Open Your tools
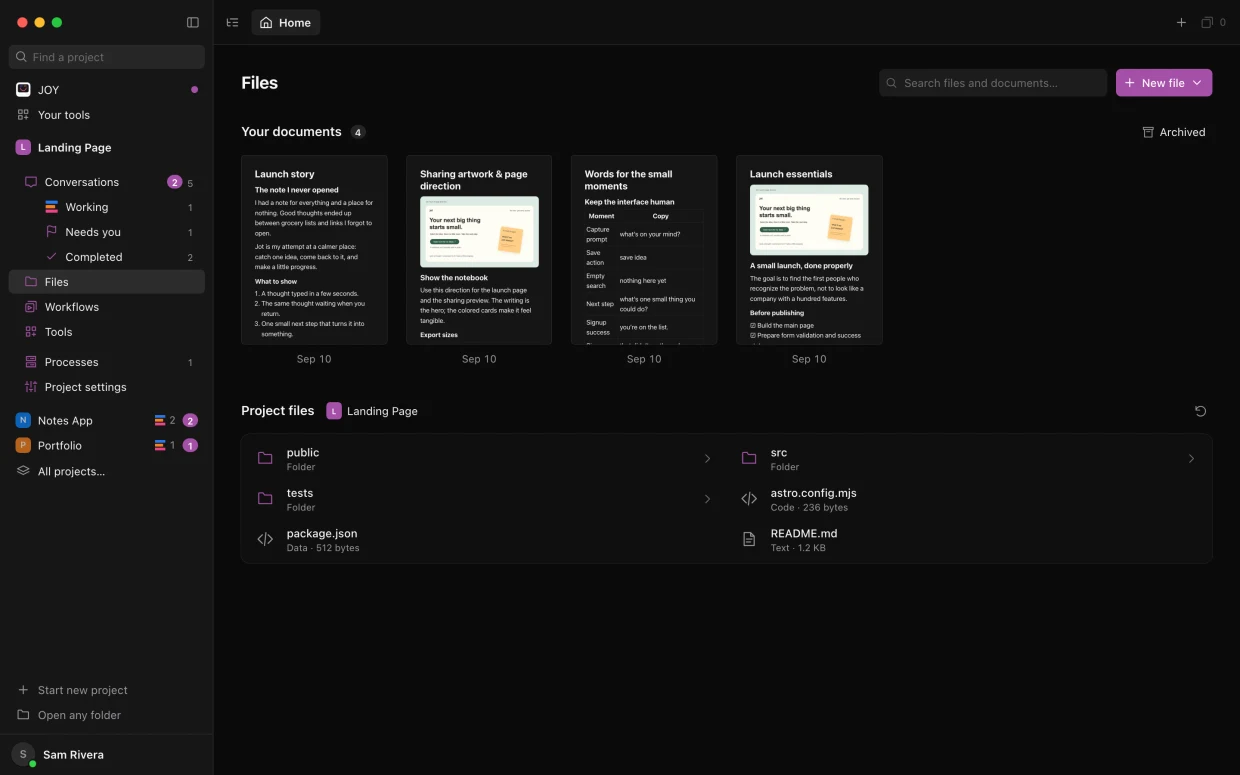The image size is (1240, 775). 107,115
